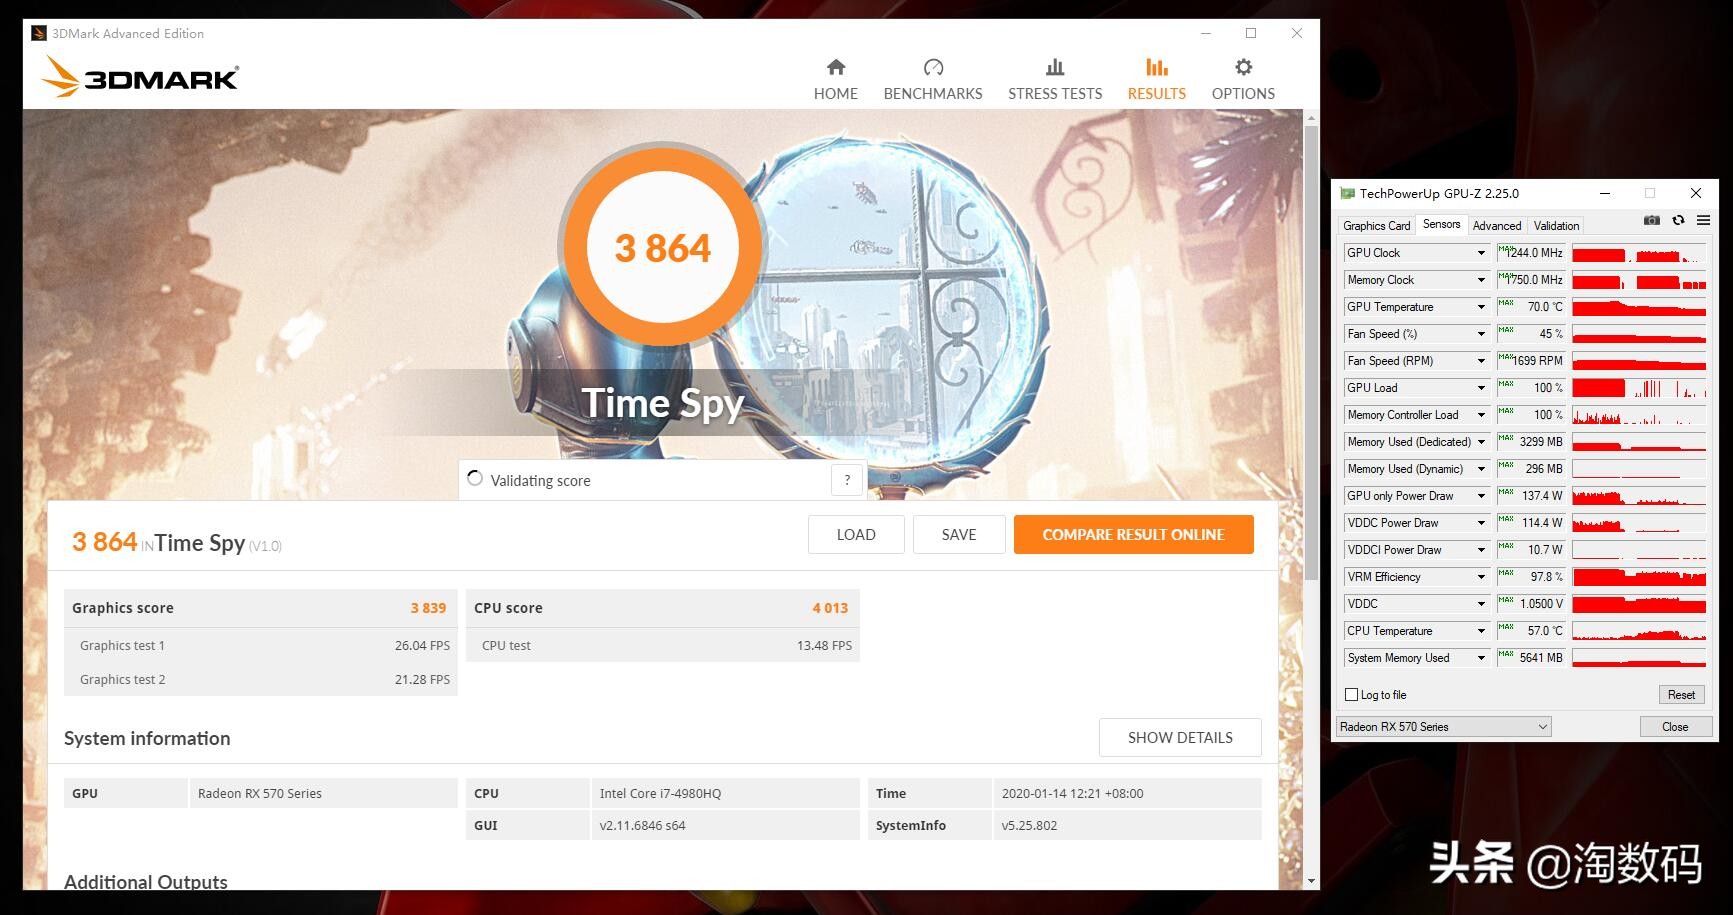Click the LOAD button

(x=856, y=535)
